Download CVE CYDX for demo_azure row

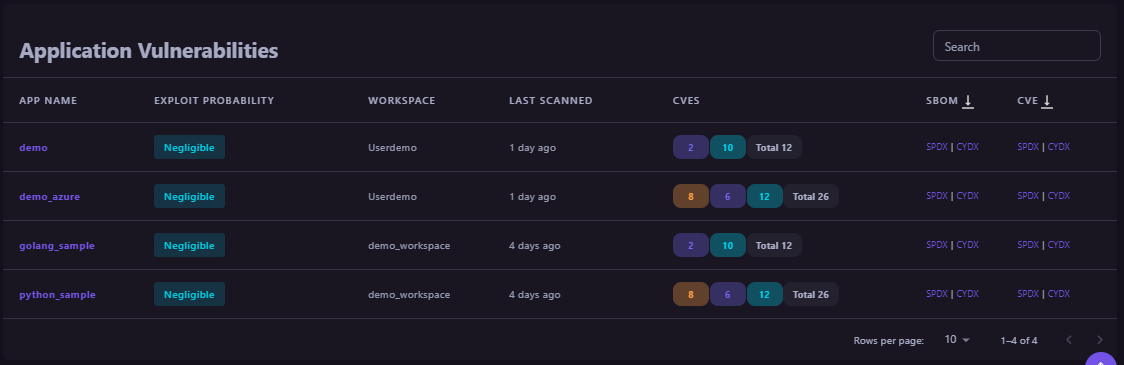1059,196
